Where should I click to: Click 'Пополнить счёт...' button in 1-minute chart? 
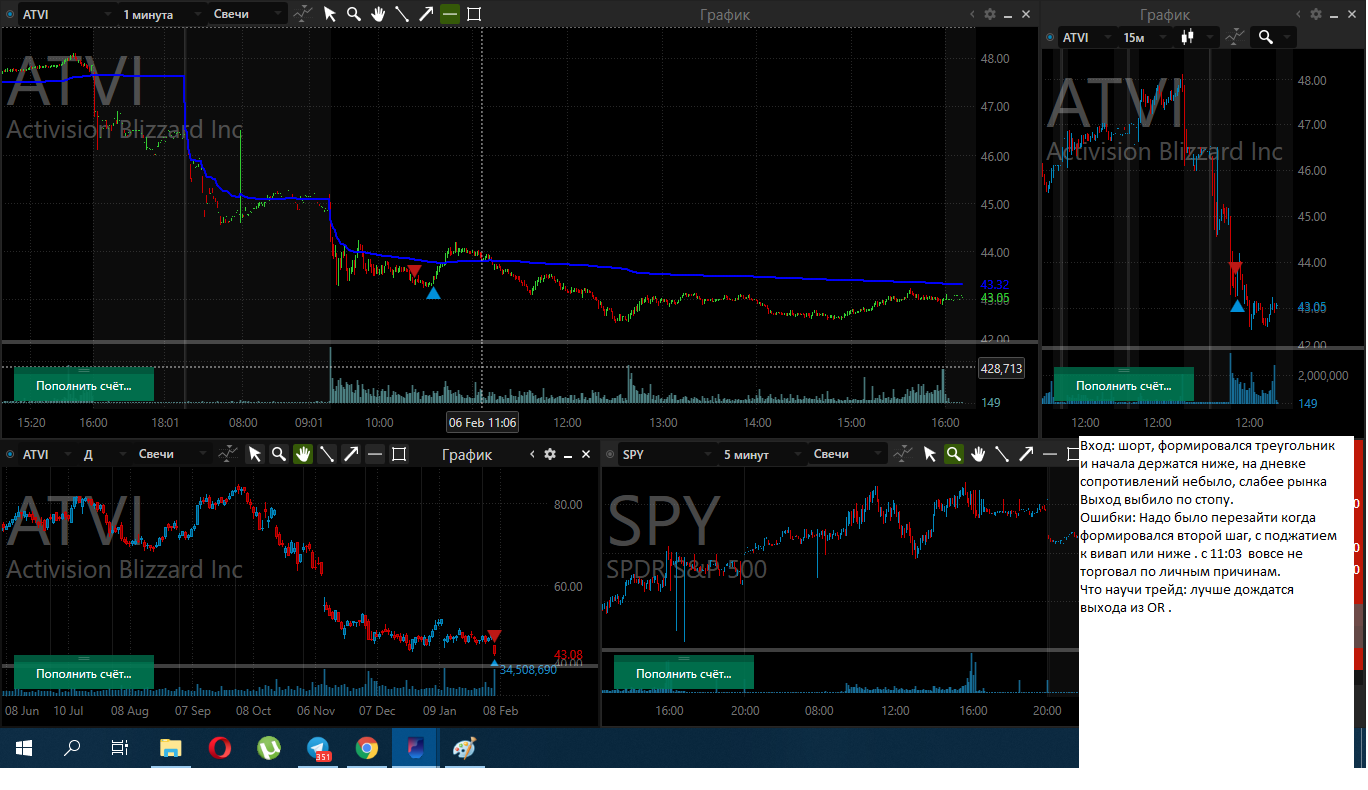click(84, 385)
